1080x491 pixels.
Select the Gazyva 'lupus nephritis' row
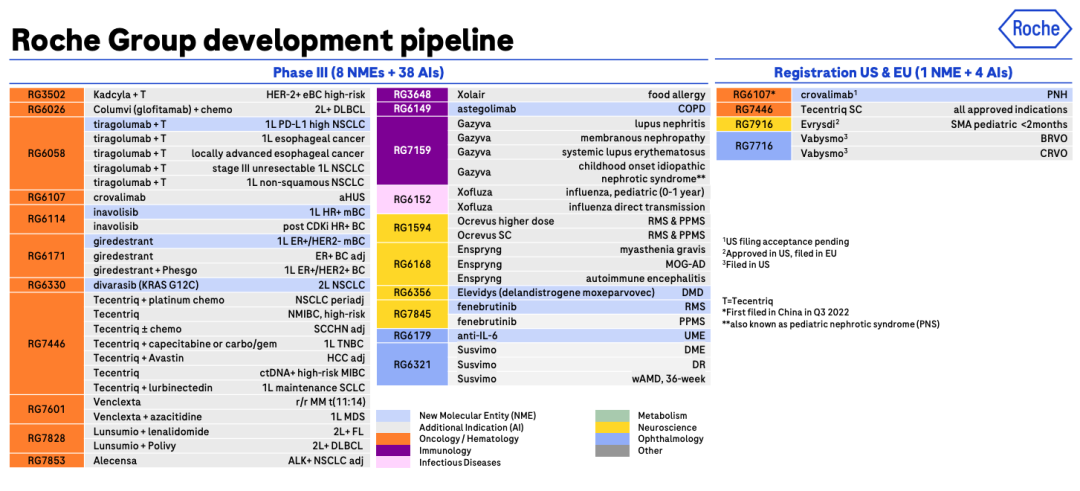(578, 123)
